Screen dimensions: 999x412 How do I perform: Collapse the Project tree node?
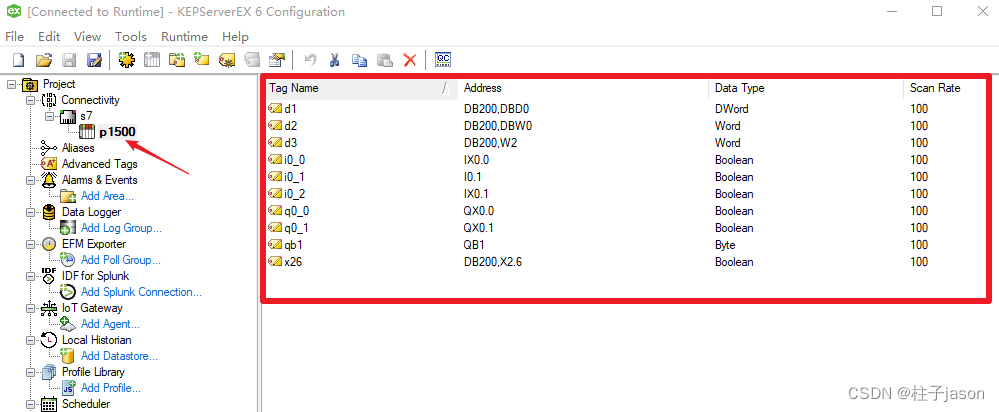[x=12, y=84]
